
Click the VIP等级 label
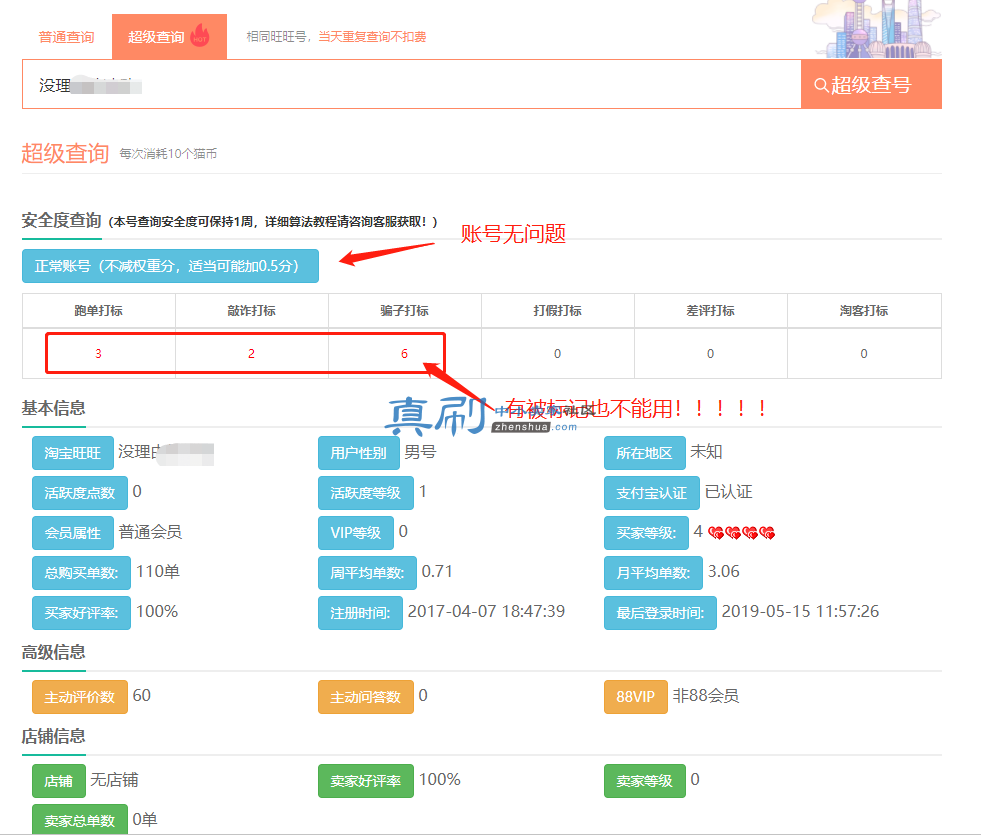point(355,533)
